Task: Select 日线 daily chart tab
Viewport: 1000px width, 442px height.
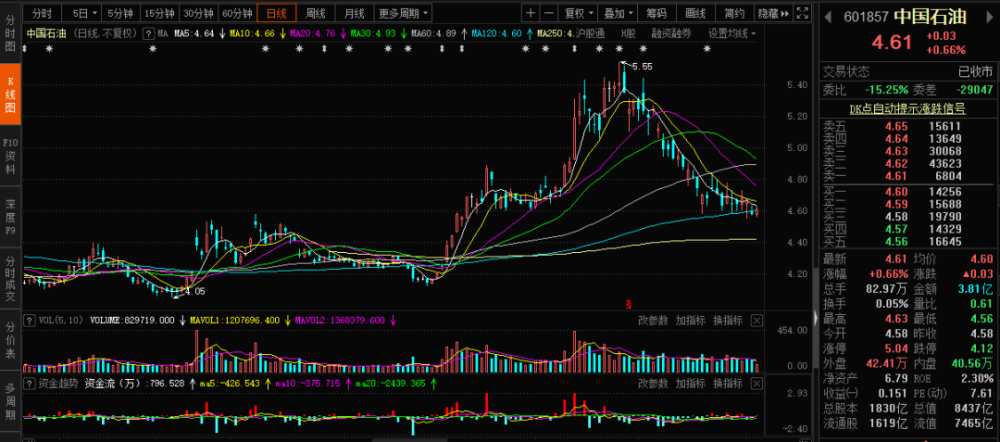Action: [276, 13]
